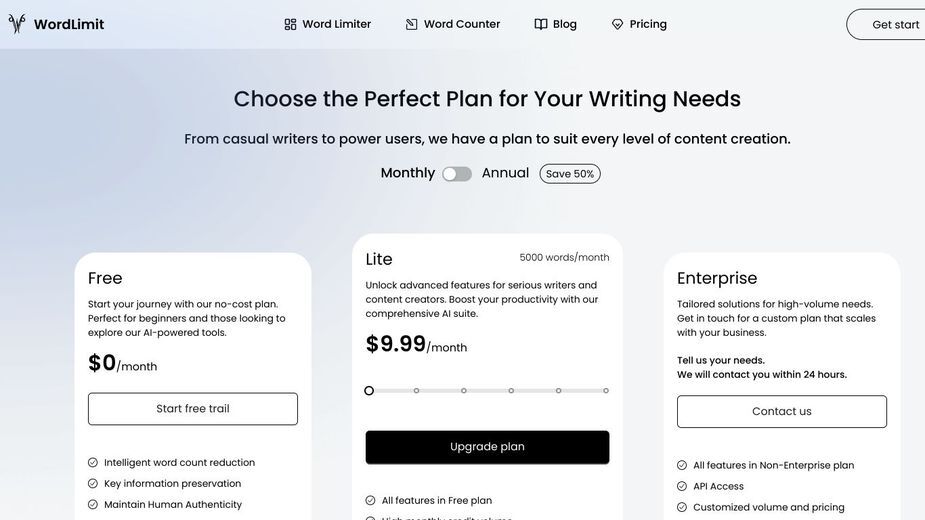Select the third stop on Lite plan slider
Image resolution: width=925 pixels, height=520 pixels.
tap(464, 391)
